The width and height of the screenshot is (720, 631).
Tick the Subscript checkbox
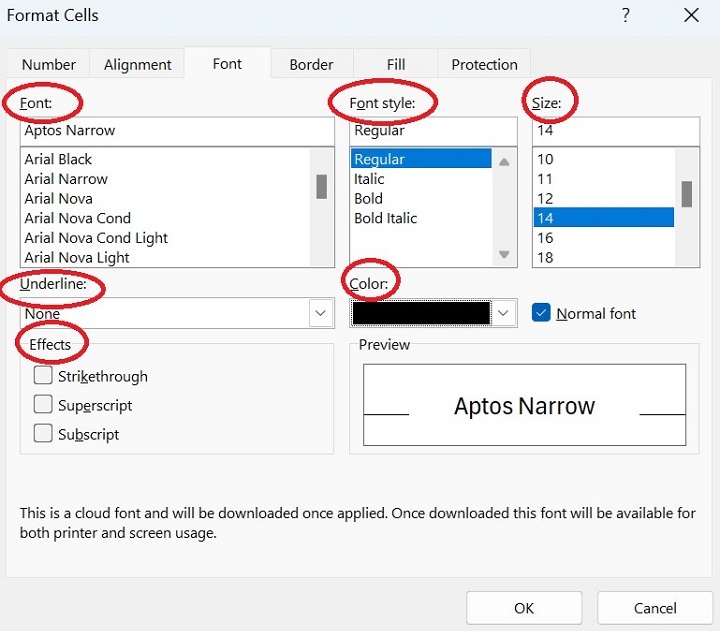(43, 434)
